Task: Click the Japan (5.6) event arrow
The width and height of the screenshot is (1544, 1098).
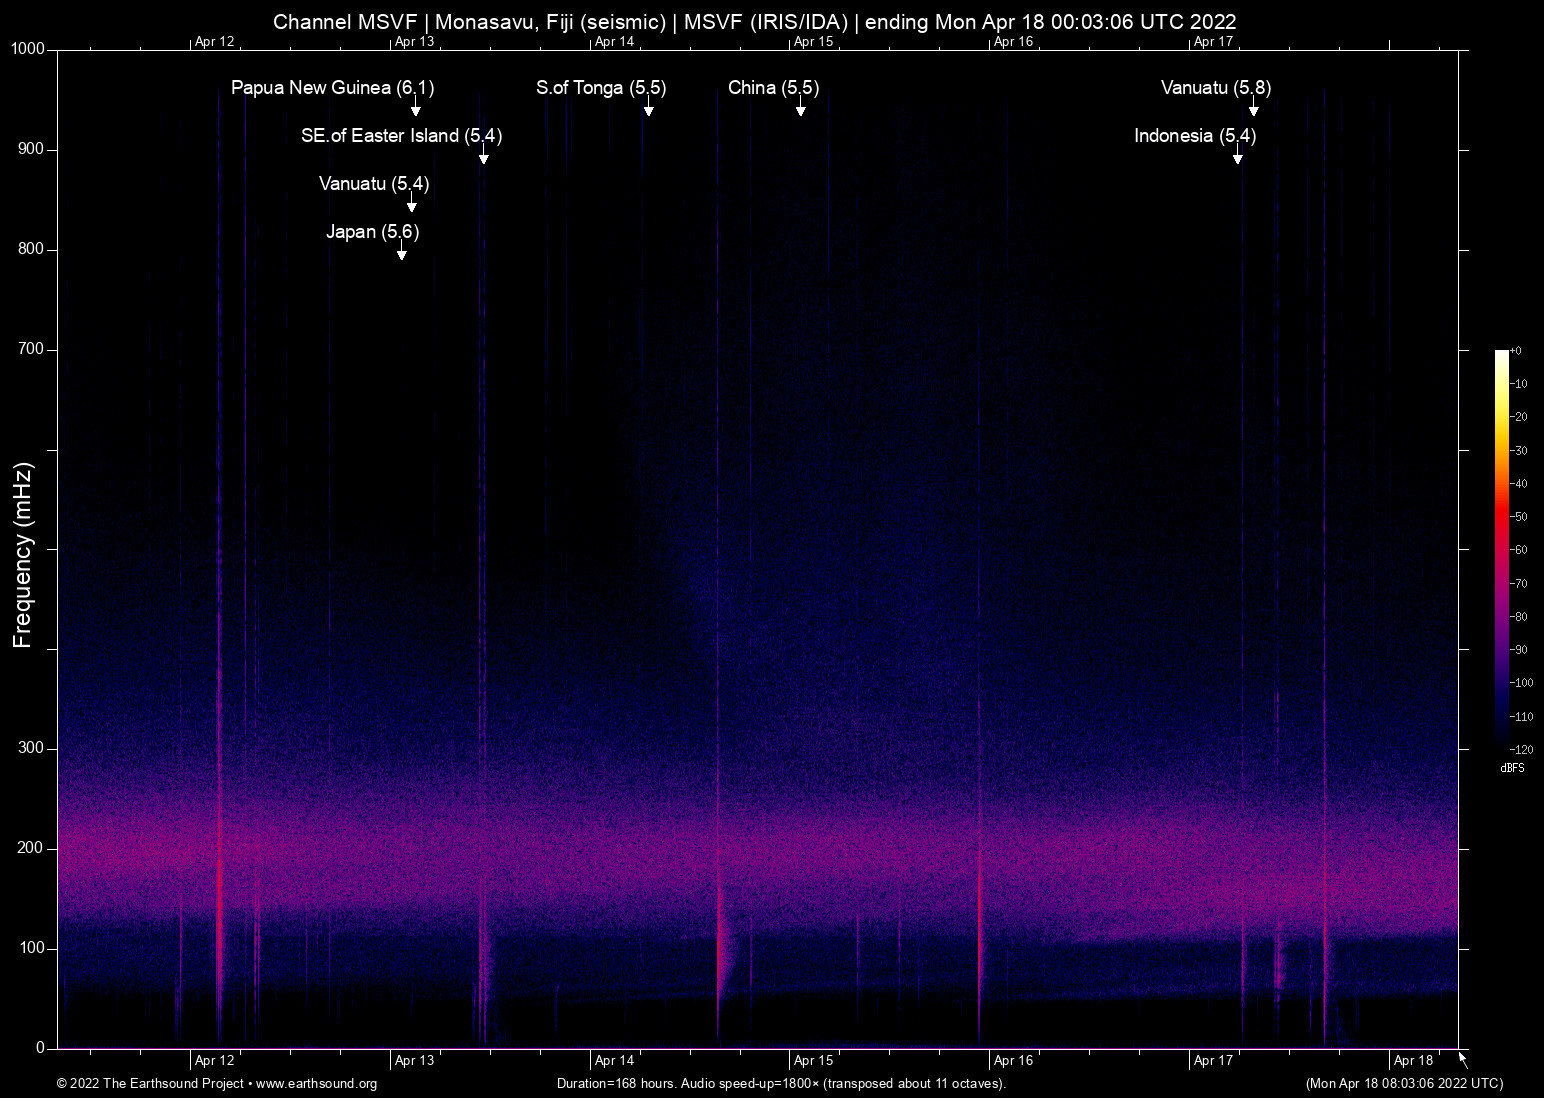Action: (x=401, y=253)
